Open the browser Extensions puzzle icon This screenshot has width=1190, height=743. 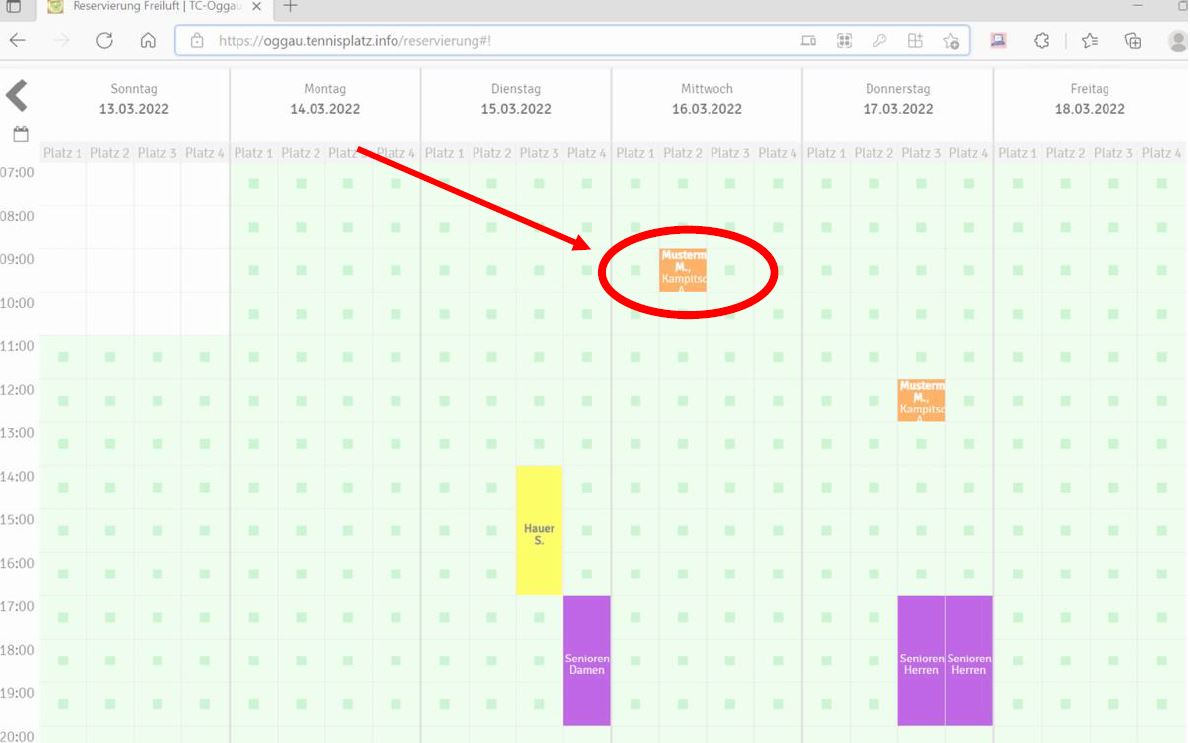1041,41
